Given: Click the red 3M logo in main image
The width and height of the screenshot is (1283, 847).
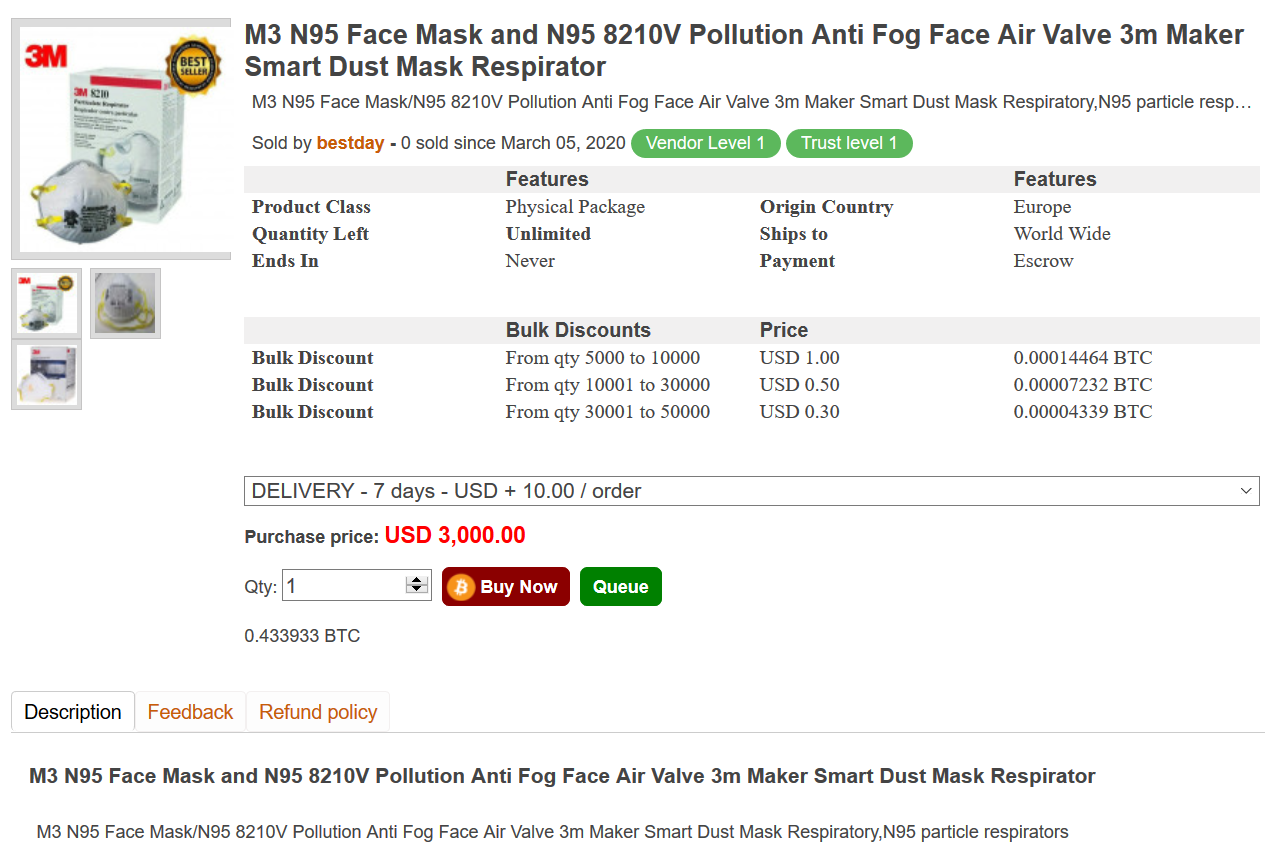Looking at the screenshot, I should tap(46, 56).
